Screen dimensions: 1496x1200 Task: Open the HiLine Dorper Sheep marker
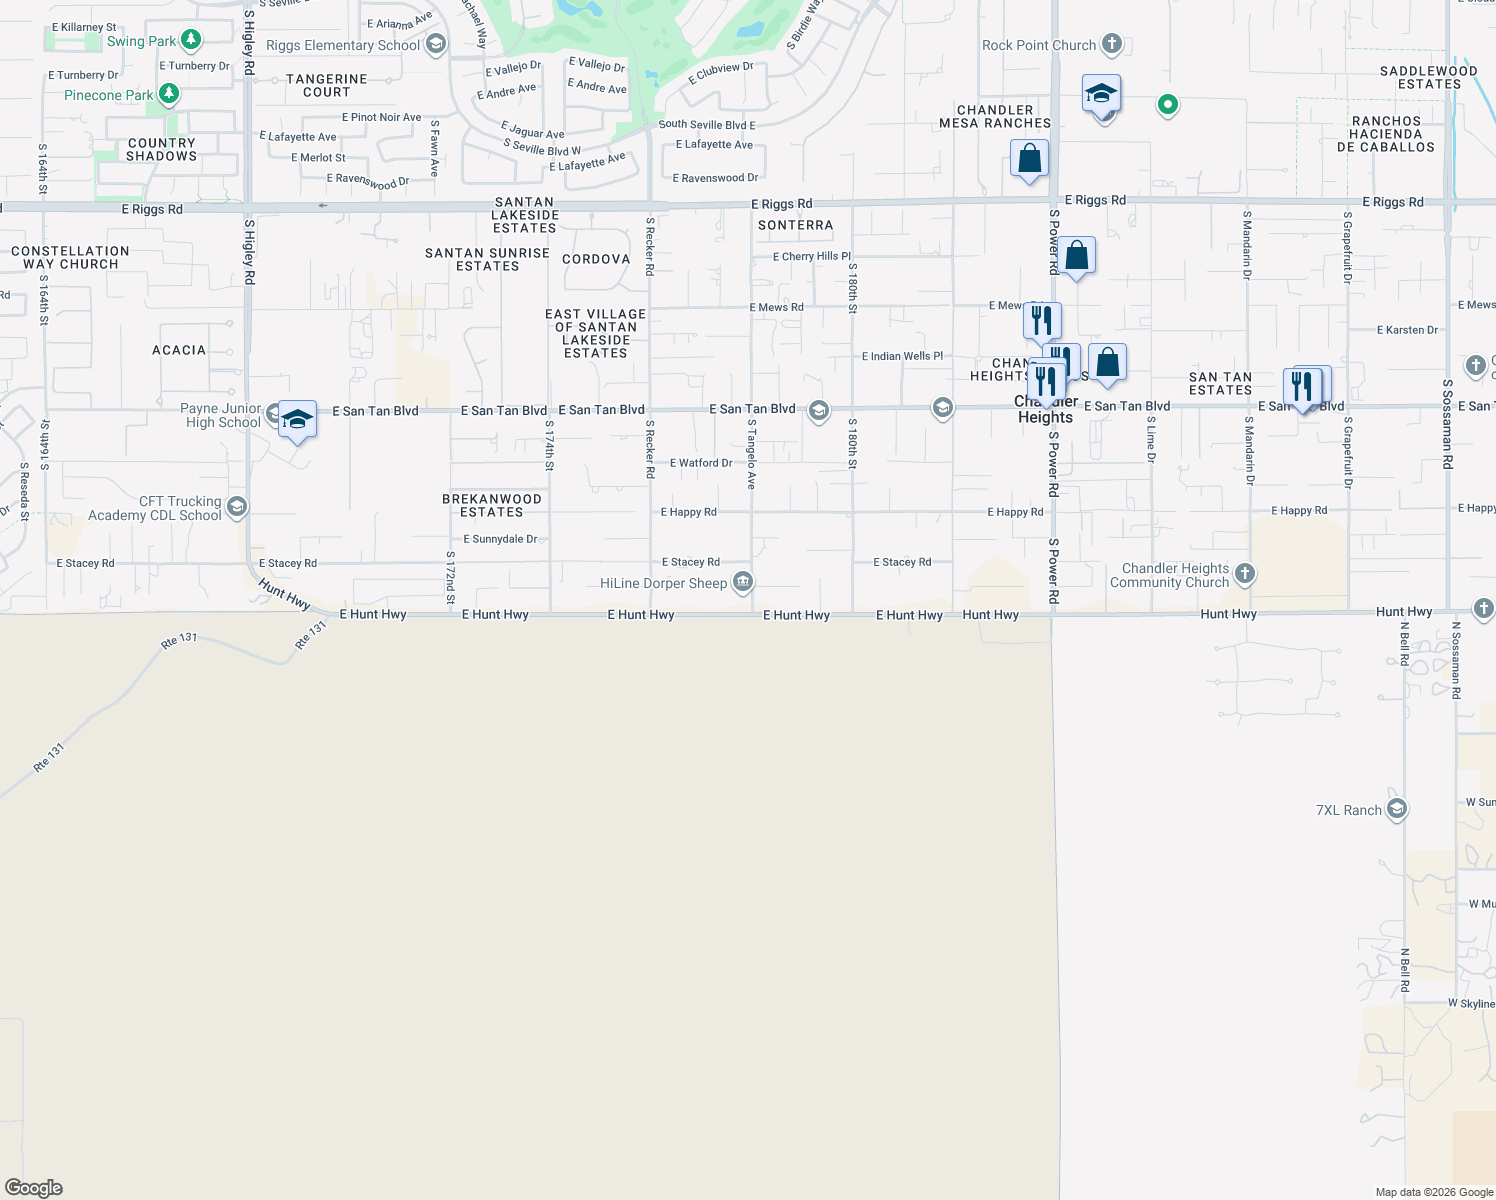click(x=742, y=583)
